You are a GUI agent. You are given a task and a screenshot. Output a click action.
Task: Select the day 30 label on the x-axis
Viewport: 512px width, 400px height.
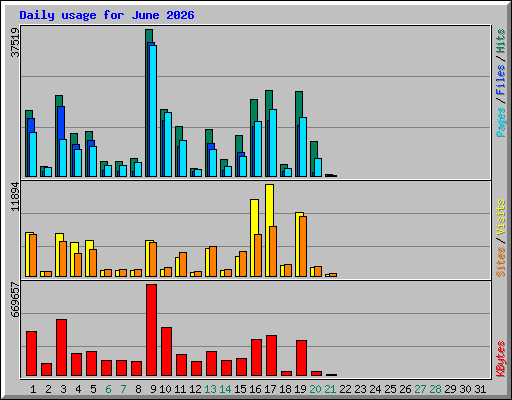click(x=465, y=389)
